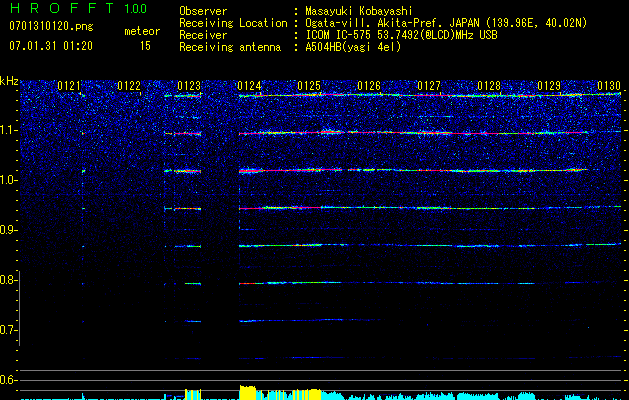The image size is (629, 400).
Task: Select the Ogata-vill. Akita-Pref. JAPAN location text
Action: click(x=446, y=23)
